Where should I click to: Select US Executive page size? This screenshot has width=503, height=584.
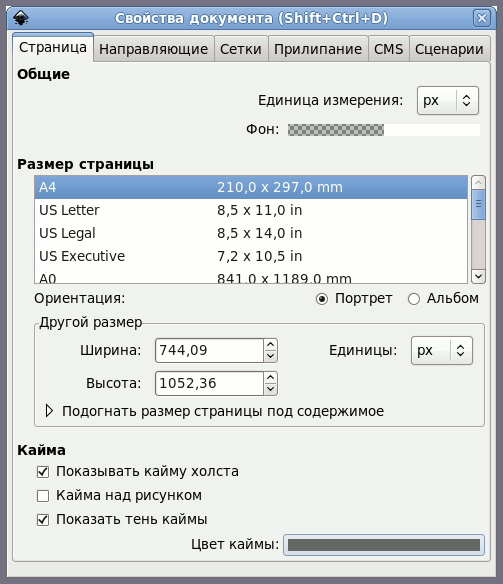click(x=251, y=256)
